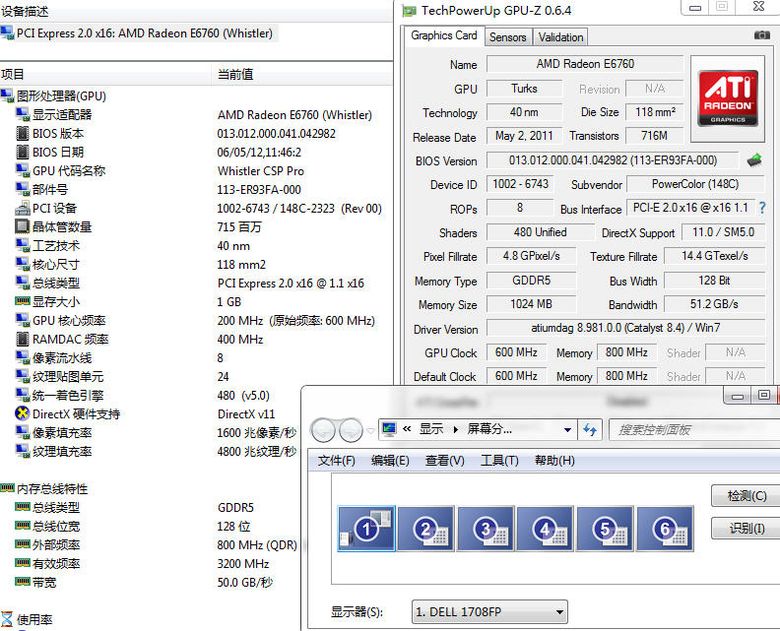Click the 使用率 hourglass icon

(x=6, y=619)
